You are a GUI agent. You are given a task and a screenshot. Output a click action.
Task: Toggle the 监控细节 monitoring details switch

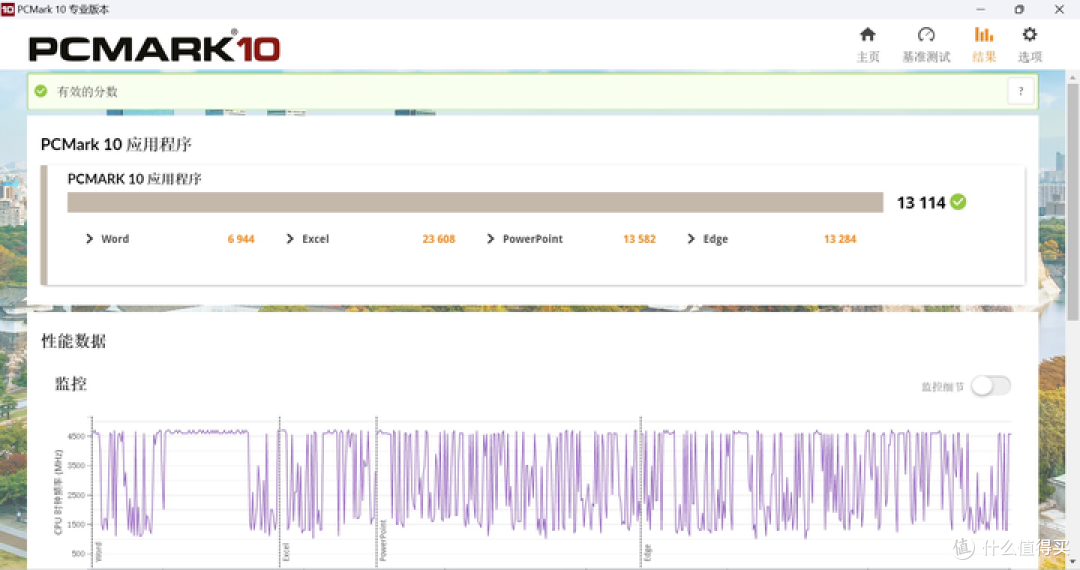(x=990, y=386)
